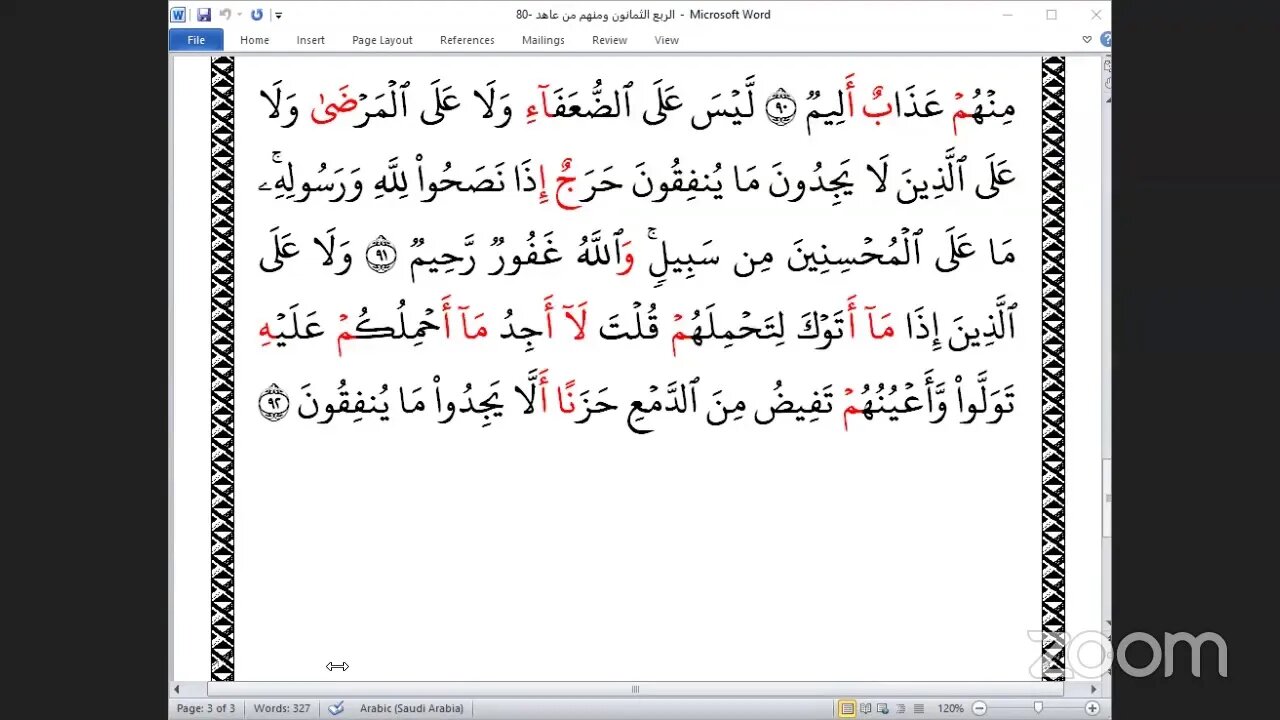This screenshot has height=720, width=1280.
Task: Click verse number marker ٩٠ in text
Action: (x=781, y=108)
